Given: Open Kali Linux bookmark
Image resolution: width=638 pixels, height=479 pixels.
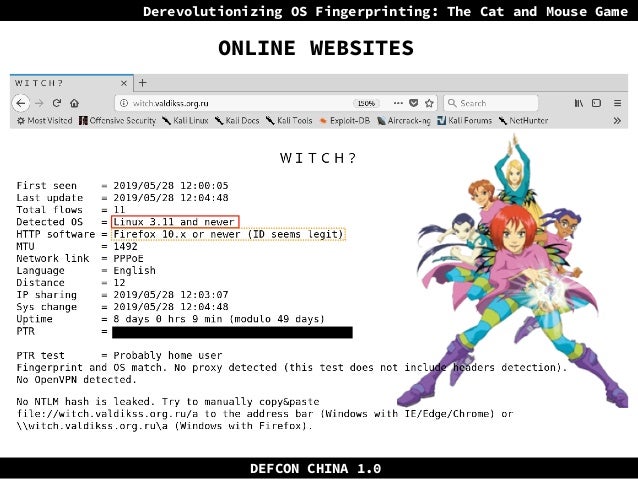Looking at the screenshot, I should pyautogui.click(x=185, y=120).
